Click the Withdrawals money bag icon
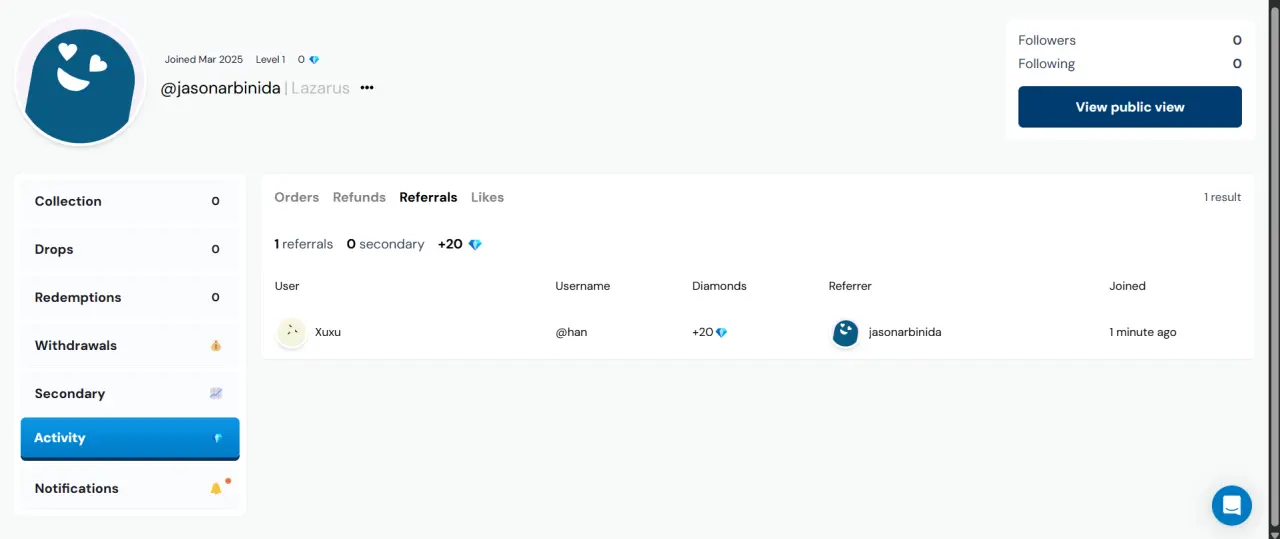This screenshot has height=539, width=1280. (216, 346)
